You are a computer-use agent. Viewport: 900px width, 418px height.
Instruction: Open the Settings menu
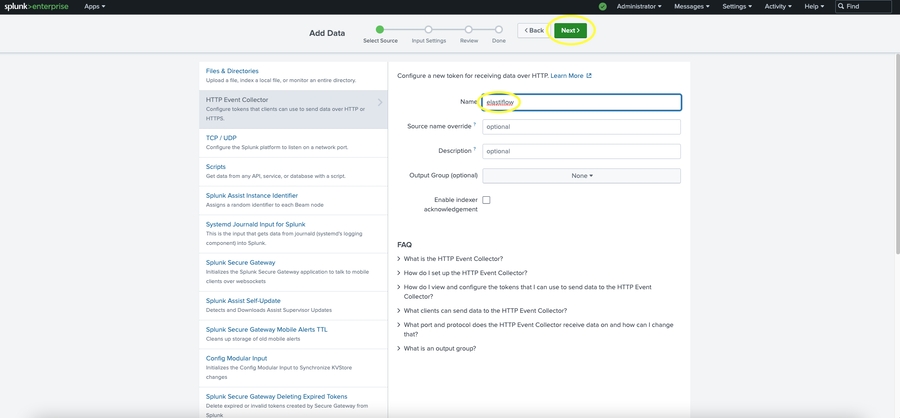click(737, 7)
